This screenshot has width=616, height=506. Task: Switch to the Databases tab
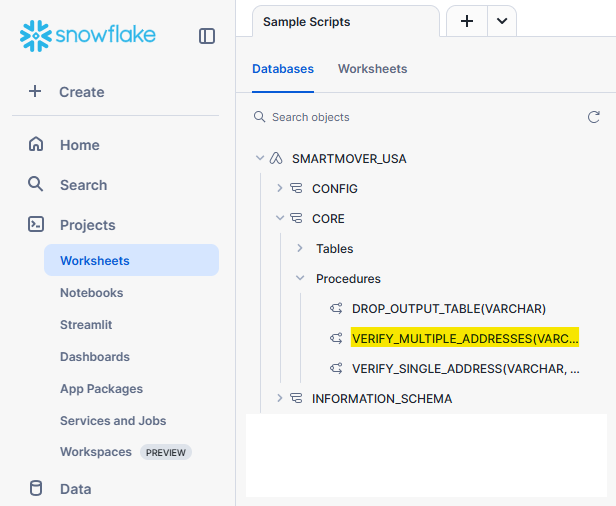point(283,69)
